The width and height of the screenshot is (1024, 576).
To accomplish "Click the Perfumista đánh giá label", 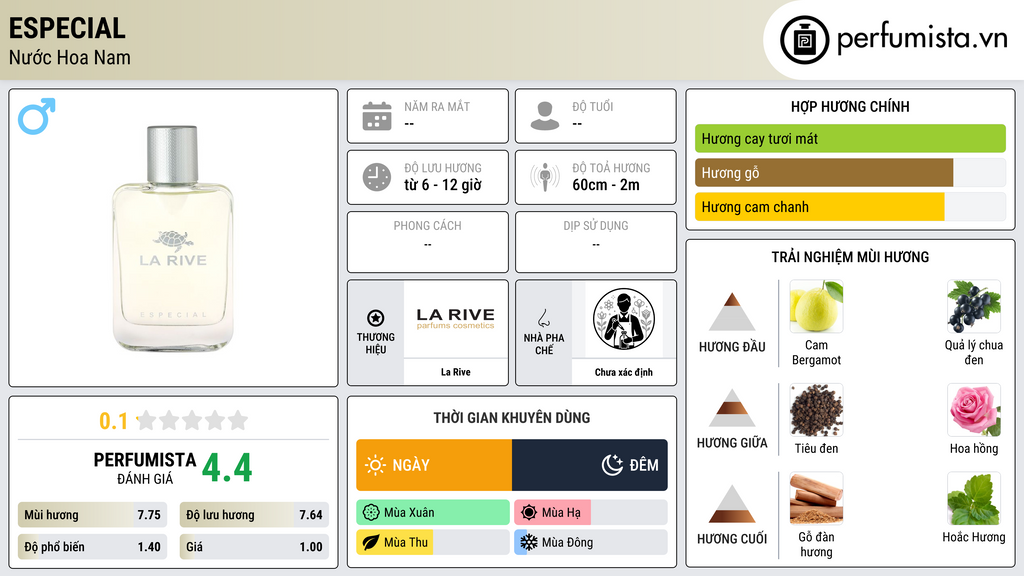I will [145, 468].
